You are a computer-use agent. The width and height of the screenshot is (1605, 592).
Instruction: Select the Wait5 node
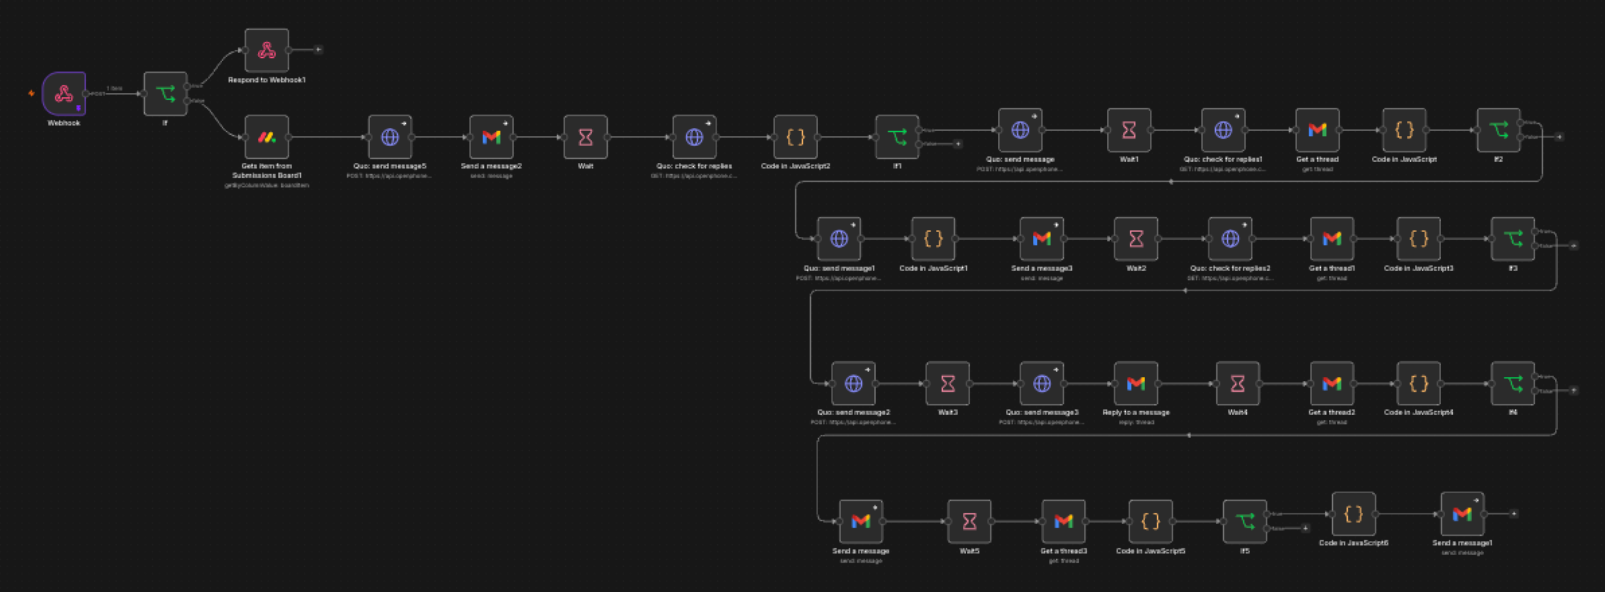[x=969, y=522]
